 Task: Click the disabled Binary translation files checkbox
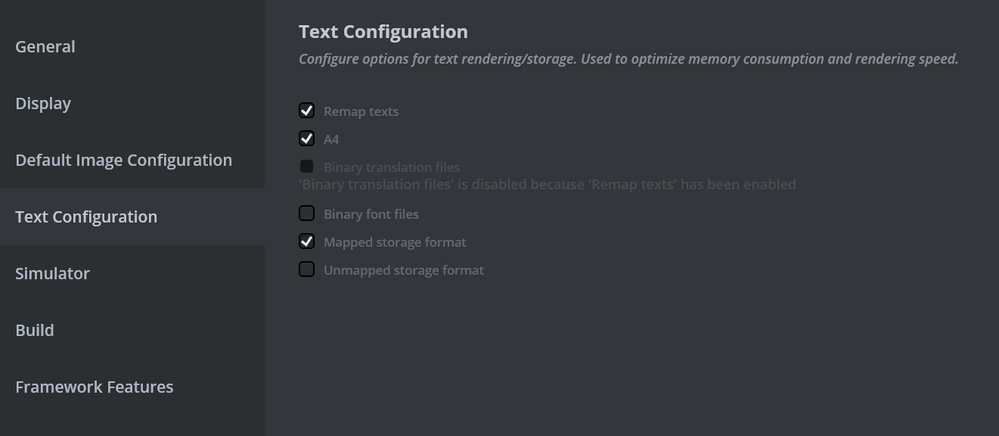point(307,167)
